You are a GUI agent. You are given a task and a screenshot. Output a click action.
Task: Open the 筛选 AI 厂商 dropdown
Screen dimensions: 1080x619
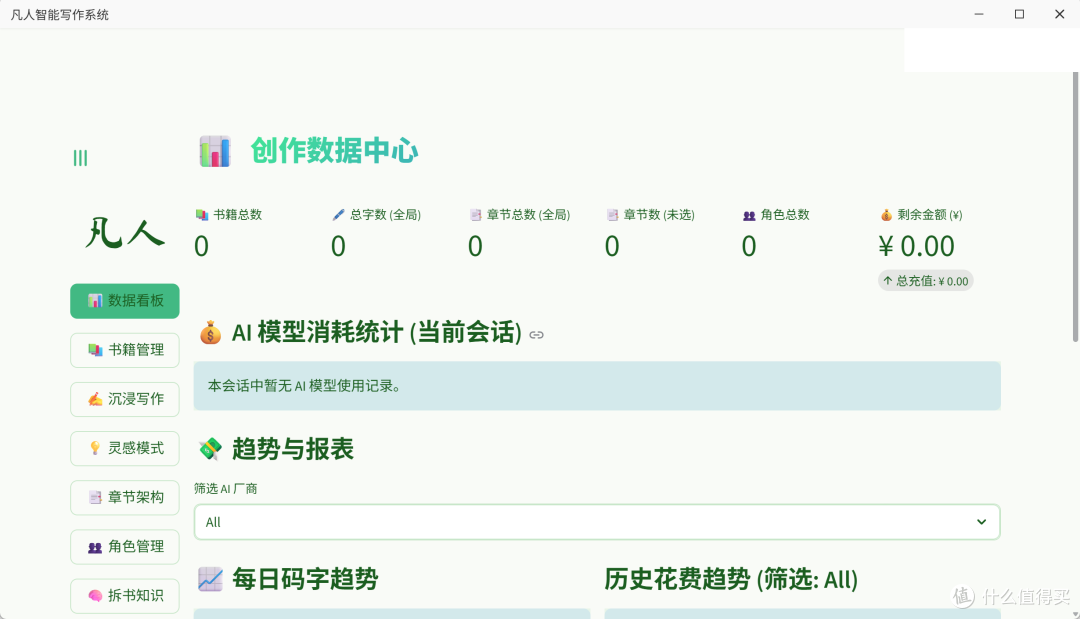pos(596,522)
